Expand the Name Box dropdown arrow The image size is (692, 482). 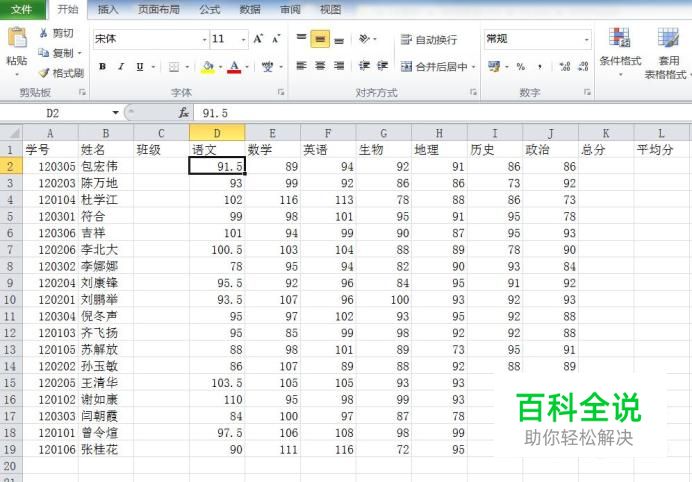(115, 113)
